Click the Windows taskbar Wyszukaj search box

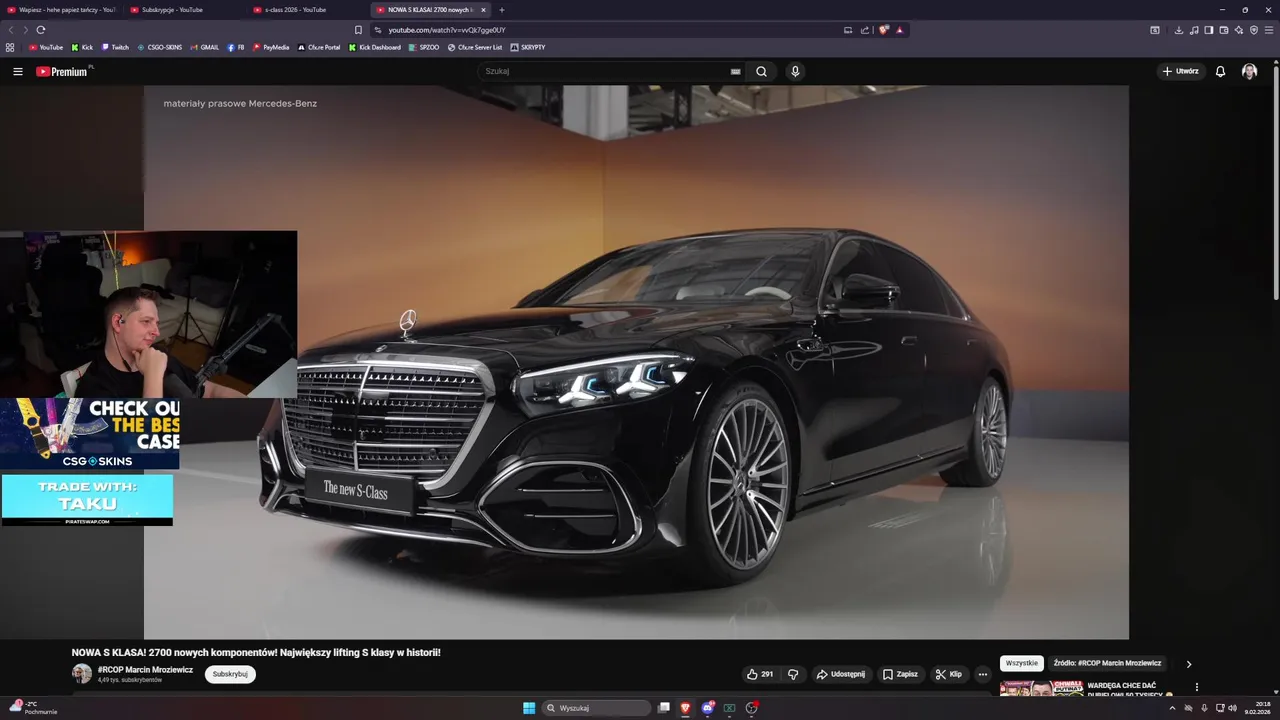coord(597,708)
